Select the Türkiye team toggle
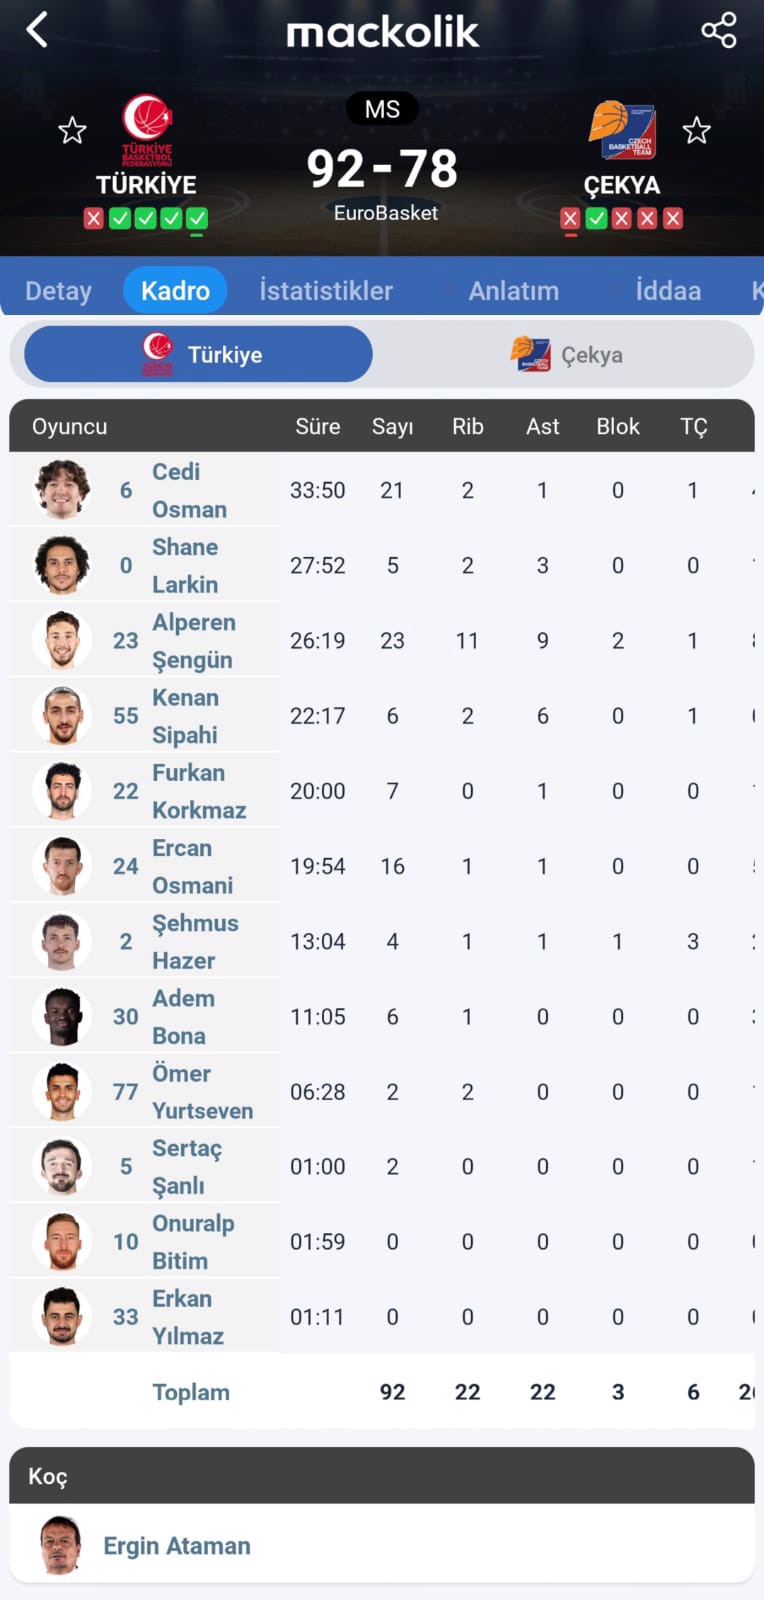 click(x=198, y=354)
